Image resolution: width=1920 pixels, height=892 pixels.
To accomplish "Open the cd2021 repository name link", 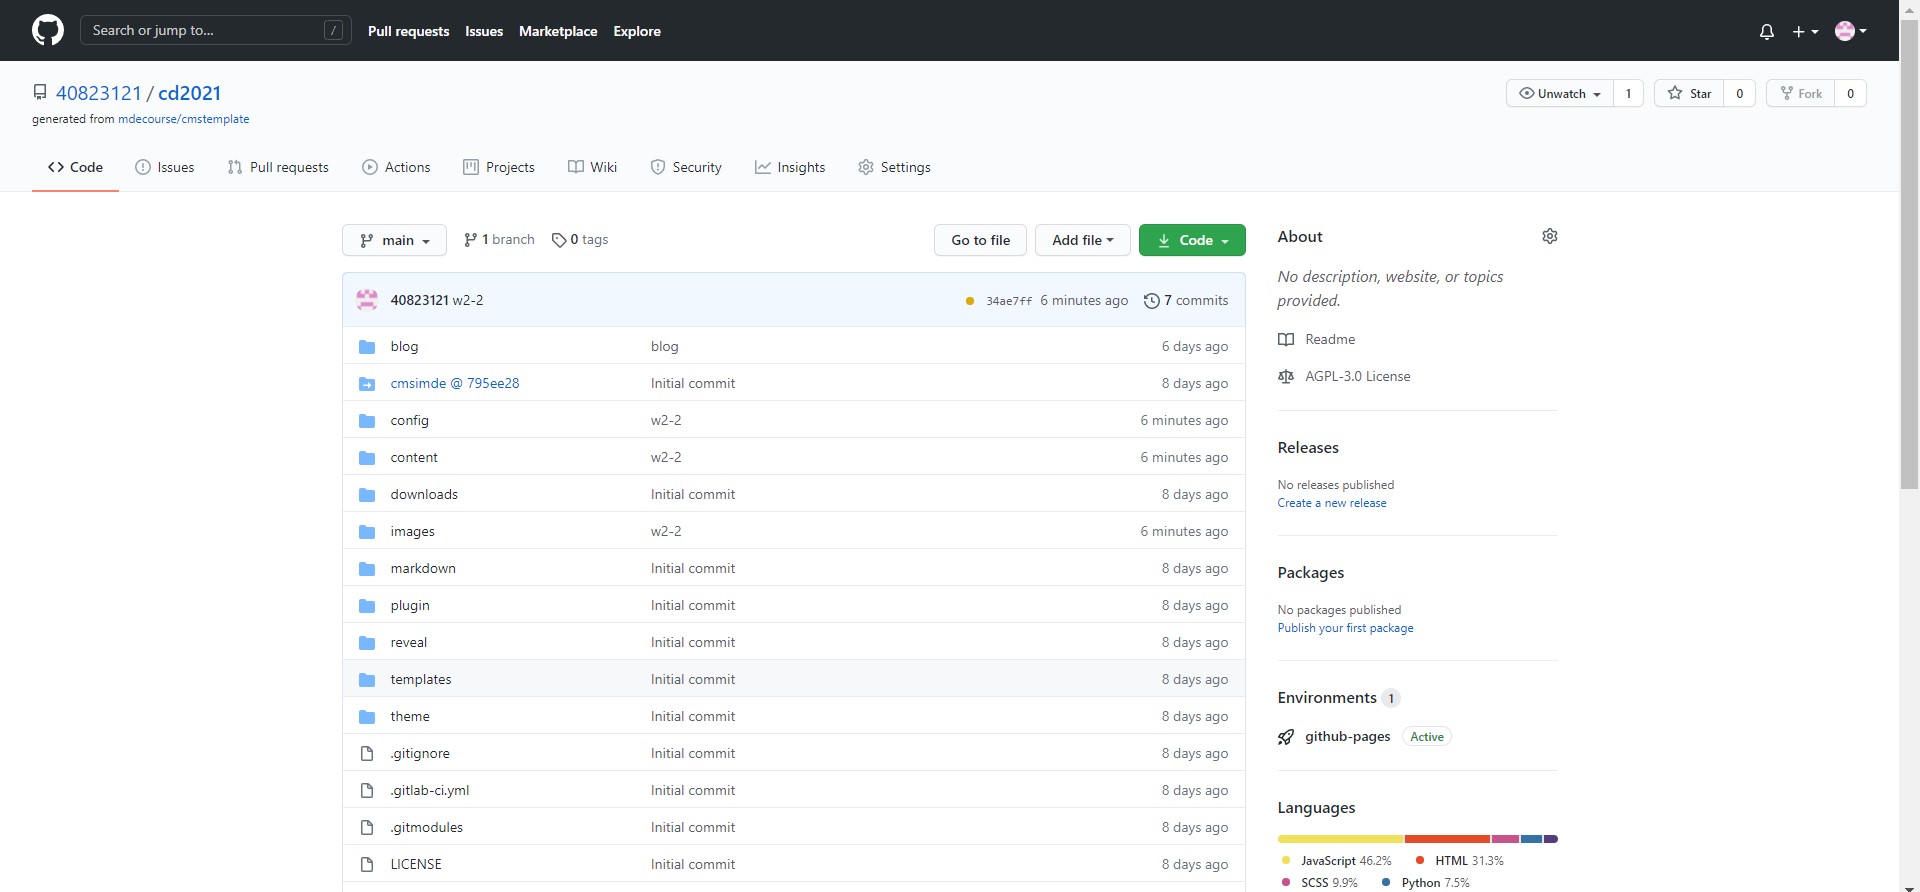I will pos(190,93).
